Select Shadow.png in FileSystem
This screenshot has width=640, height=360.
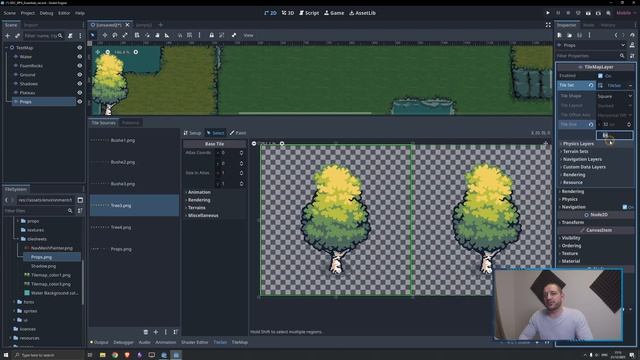(x=43, y=266)
